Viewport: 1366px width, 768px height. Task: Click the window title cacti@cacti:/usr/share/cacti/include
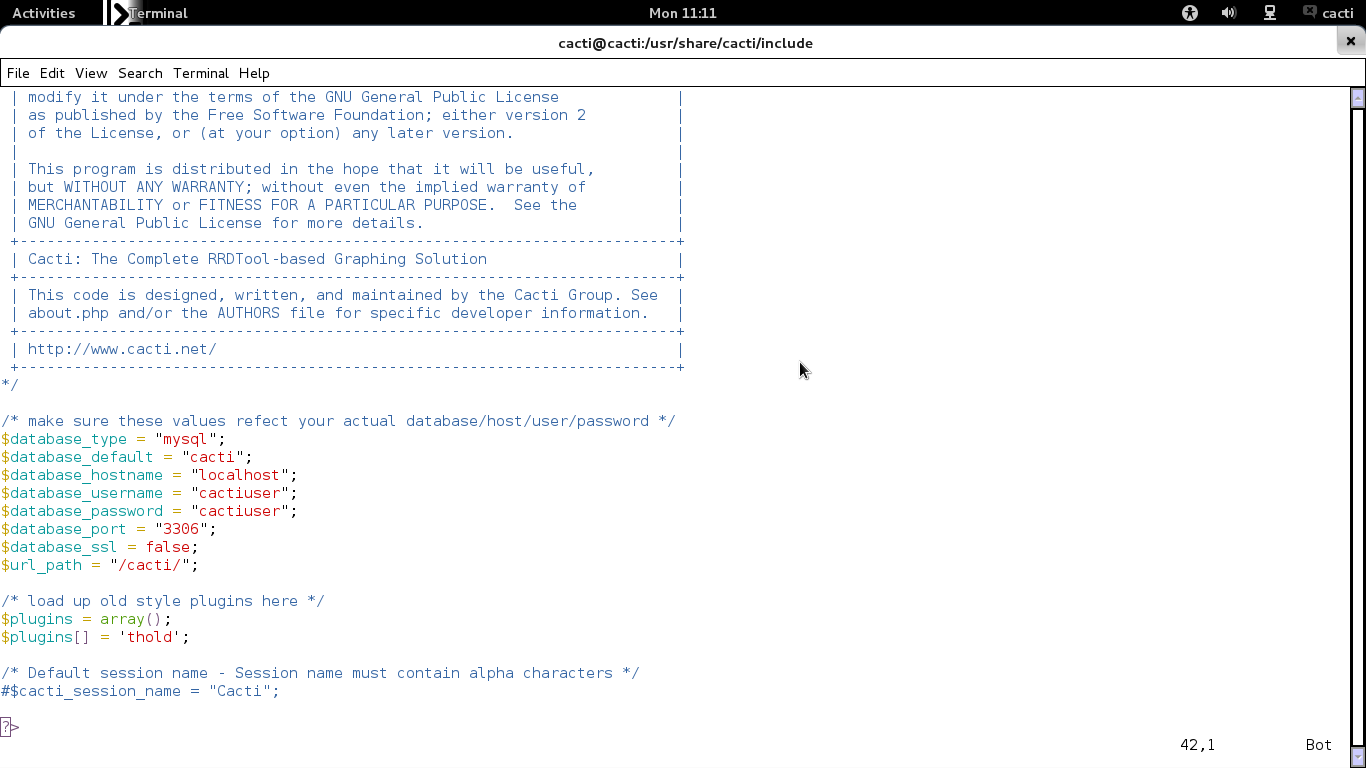click(x=685, y=43)
